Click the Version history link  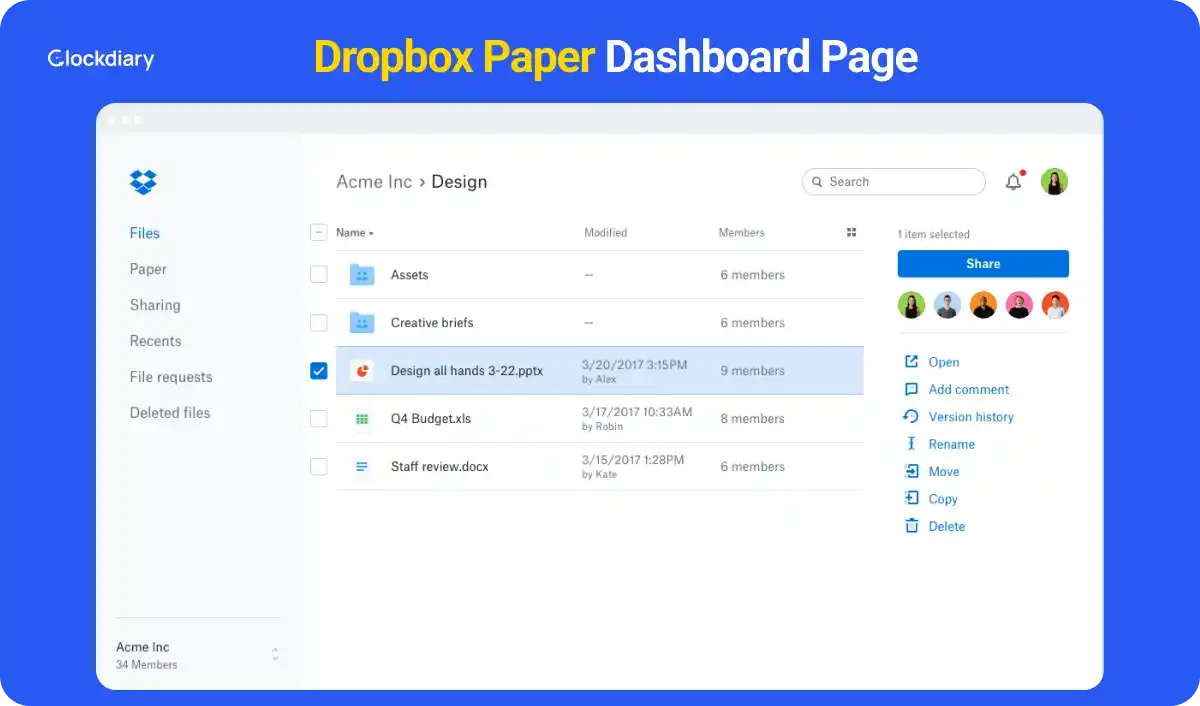[971, 416]
